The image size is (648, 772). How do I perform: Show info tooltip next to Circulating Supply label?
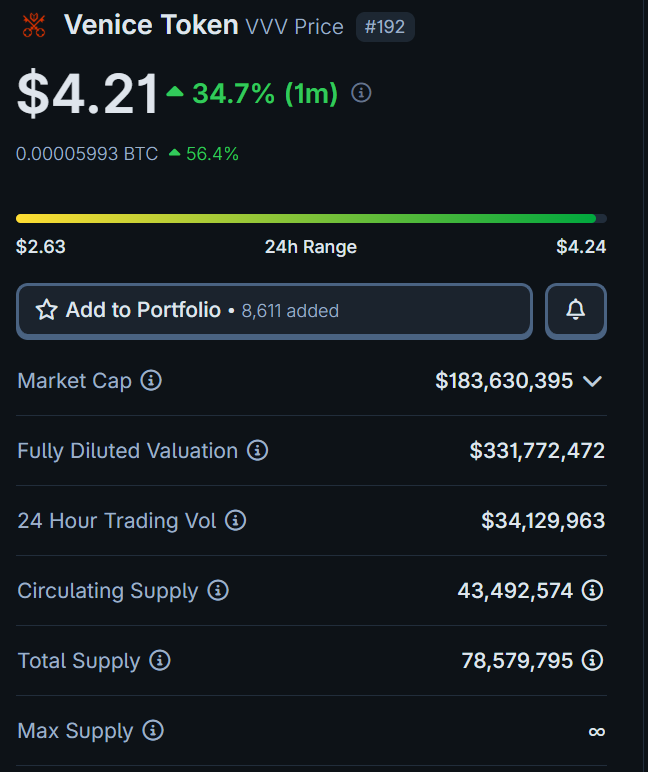[x=218, y=590]
